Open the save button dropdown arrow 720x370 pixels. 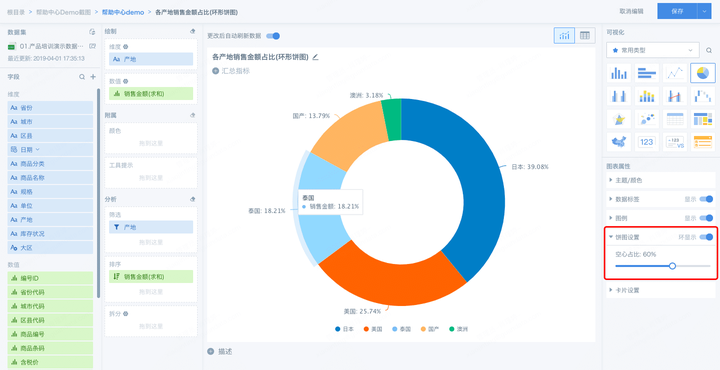[704, 11]
